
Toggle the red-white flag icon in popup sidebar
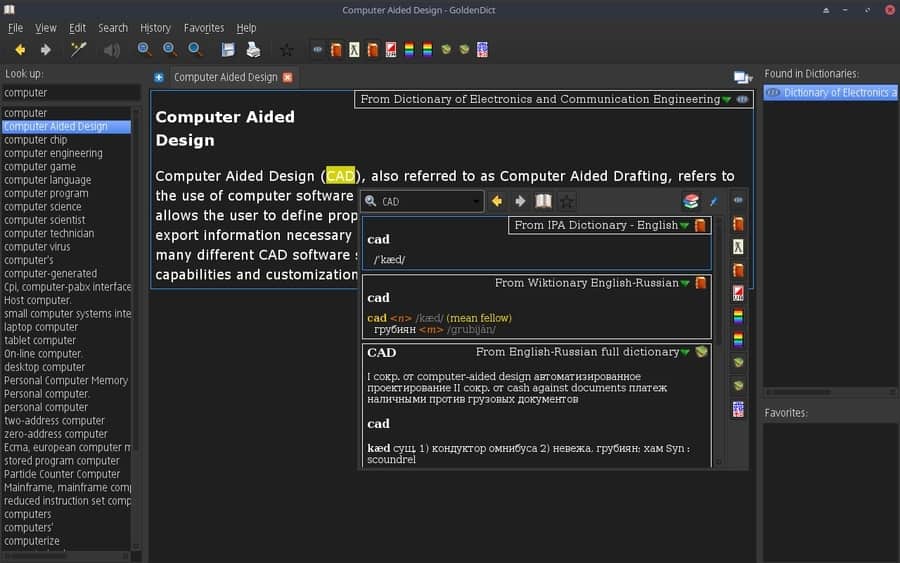coord(738,293)
